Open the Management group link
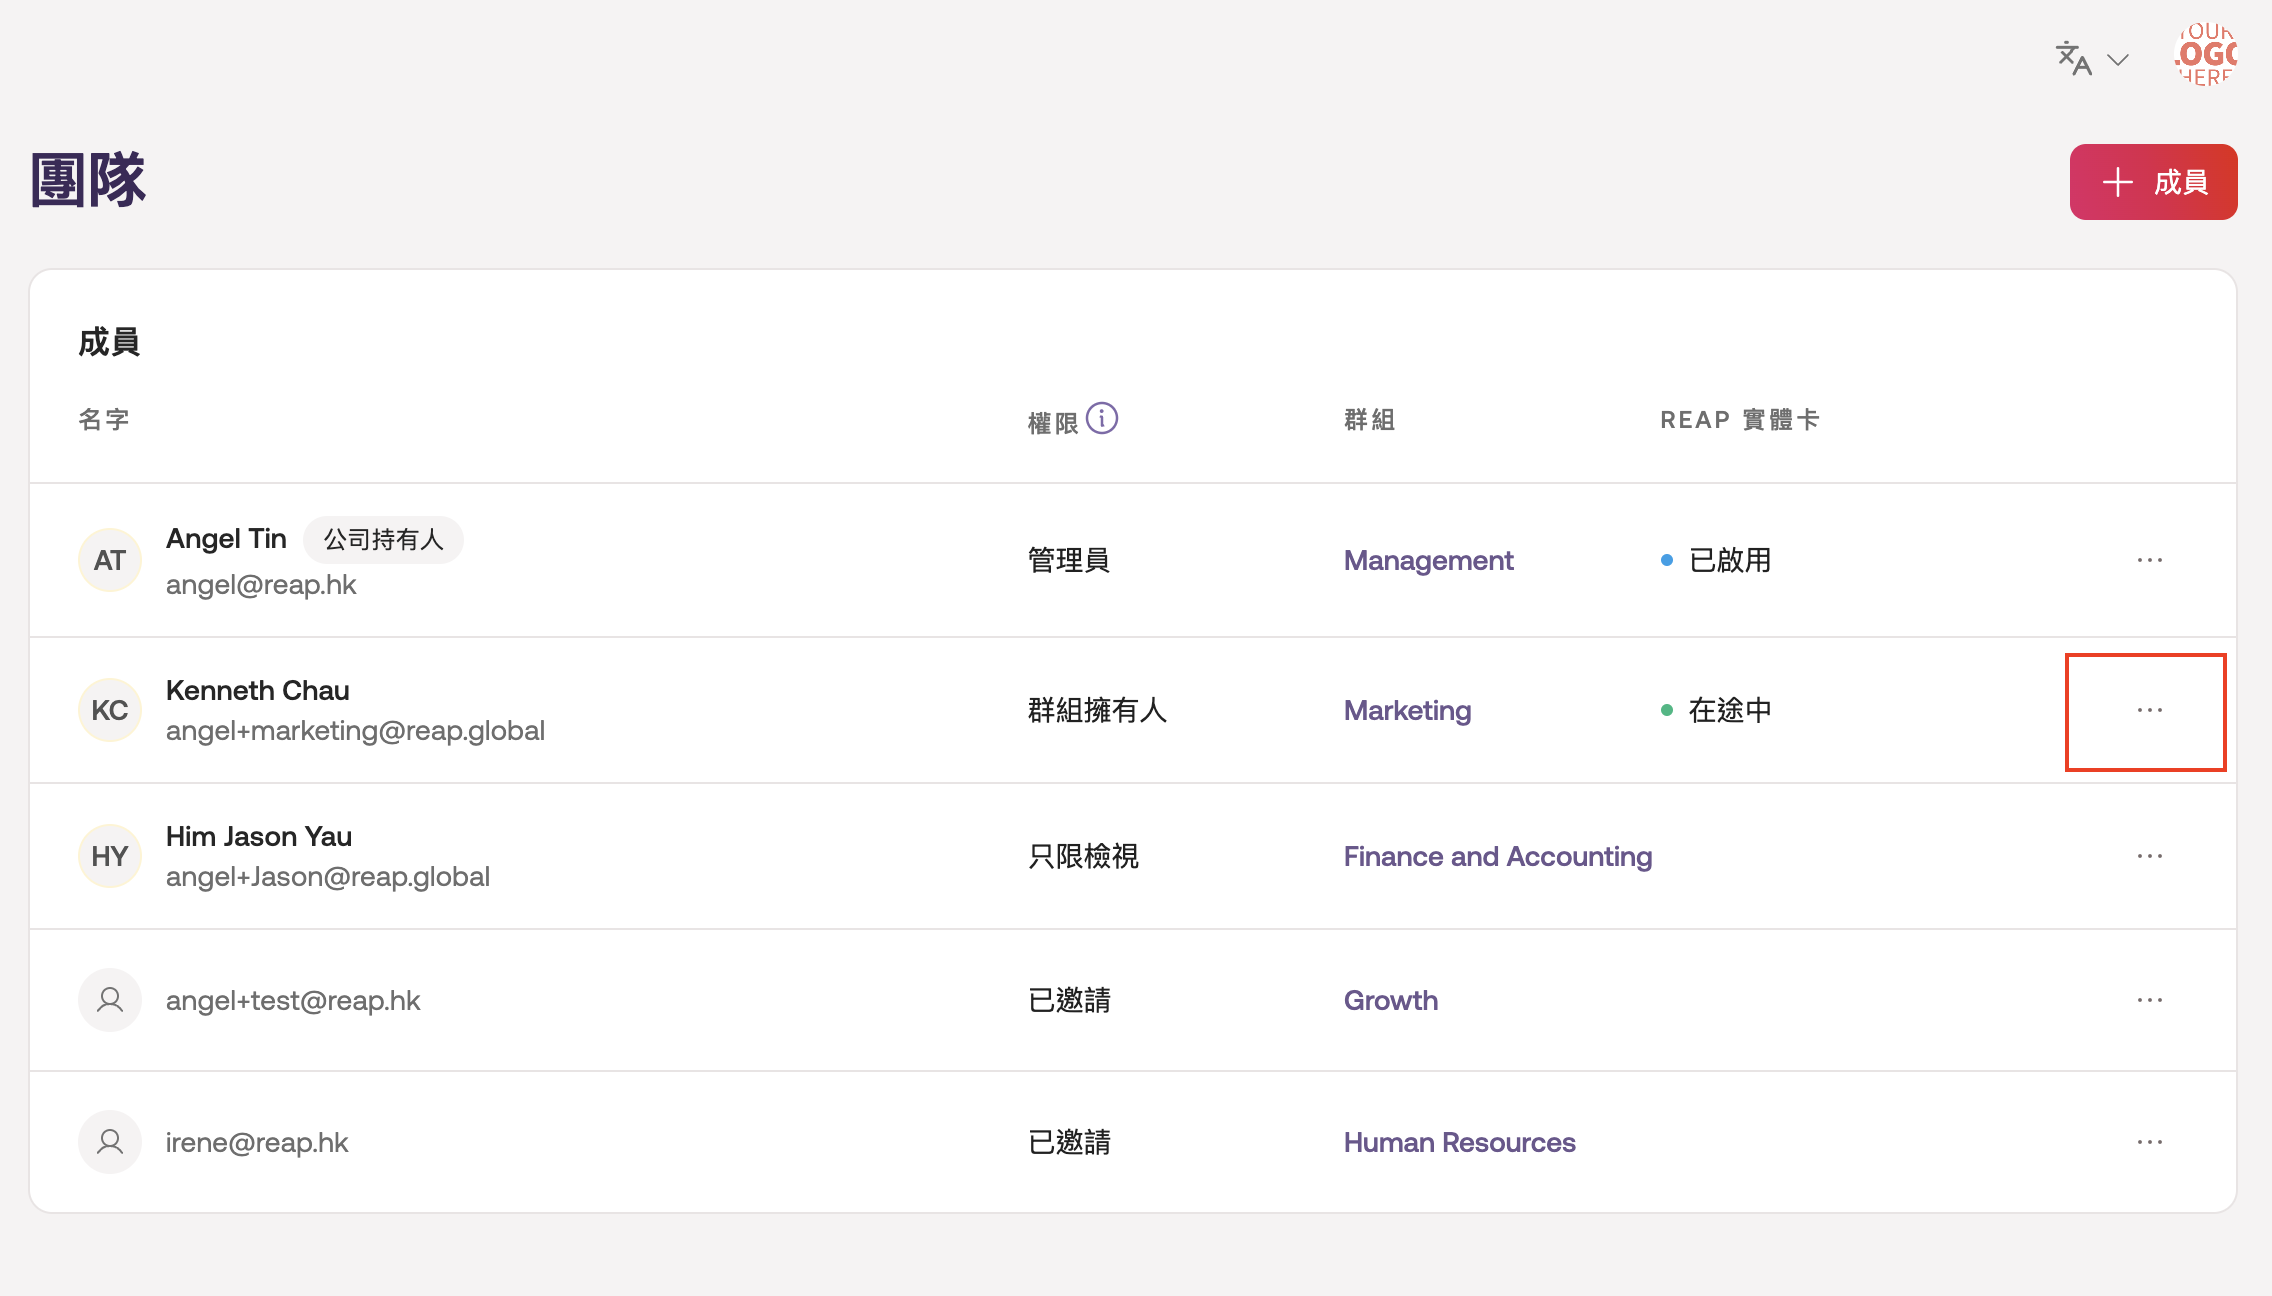This screenshot has height=1296, width=2272. point(1428,560)
